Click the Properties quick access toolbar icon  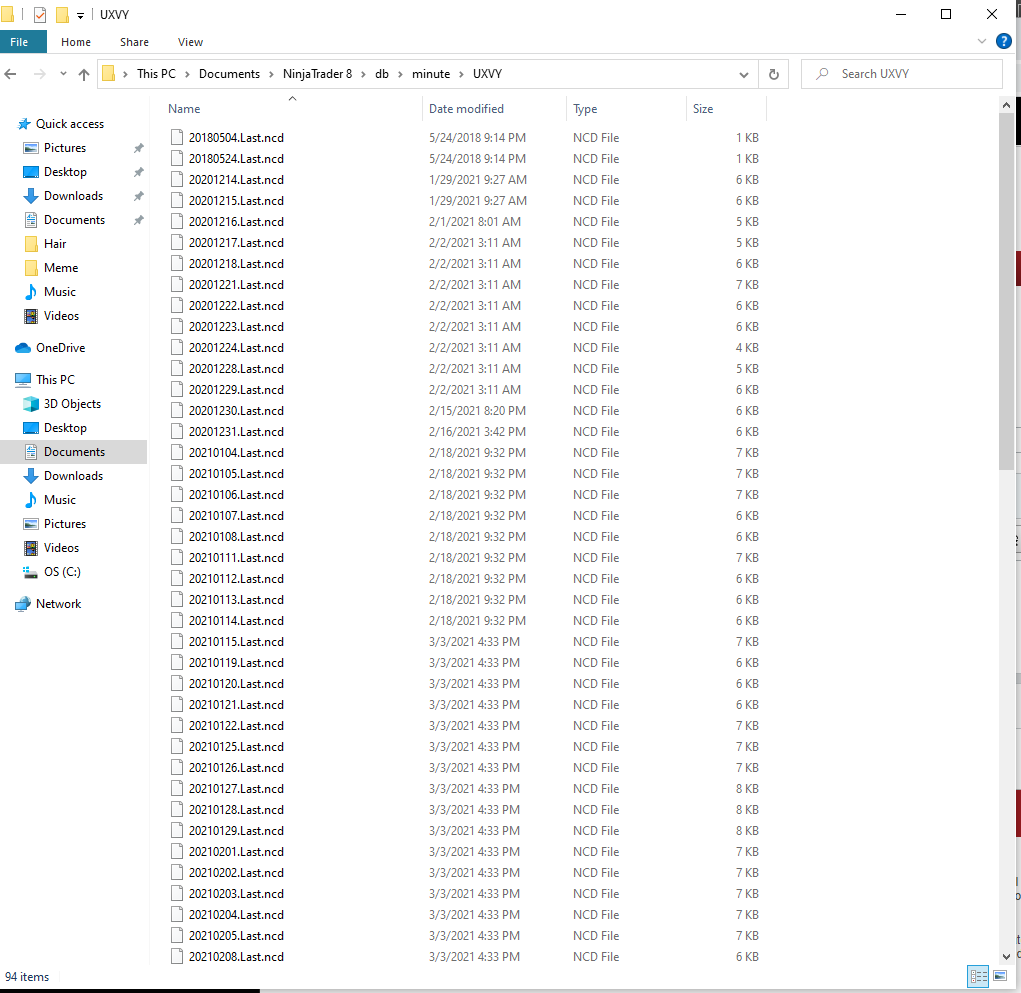click(x=40, y=14)
